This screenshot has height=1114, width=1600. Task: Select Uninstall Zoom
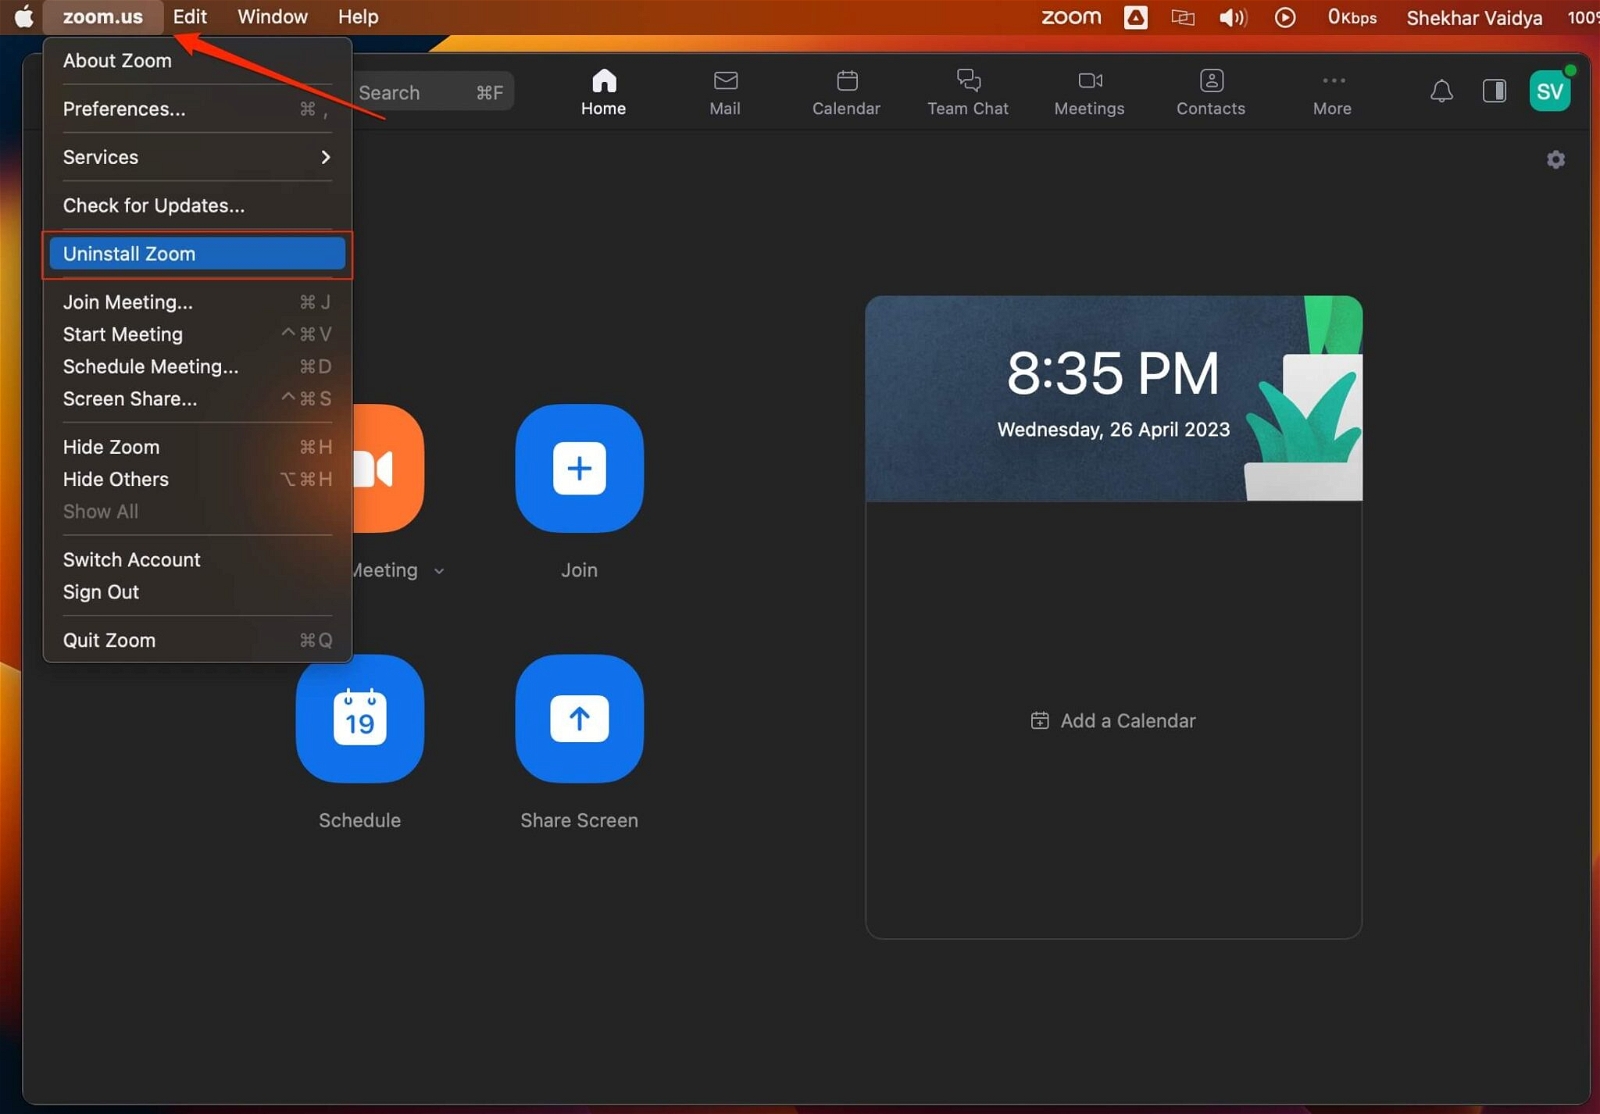click(x=197, y=254)
